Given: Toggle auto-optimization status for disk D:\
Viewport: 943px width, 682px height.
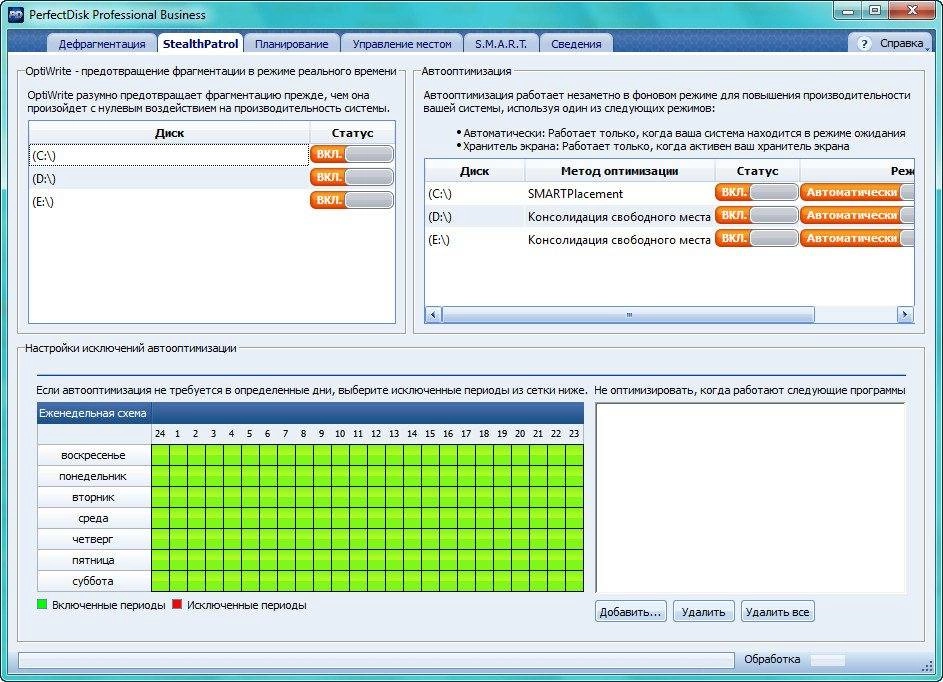Looking at the screenshot, I should 757,215.
